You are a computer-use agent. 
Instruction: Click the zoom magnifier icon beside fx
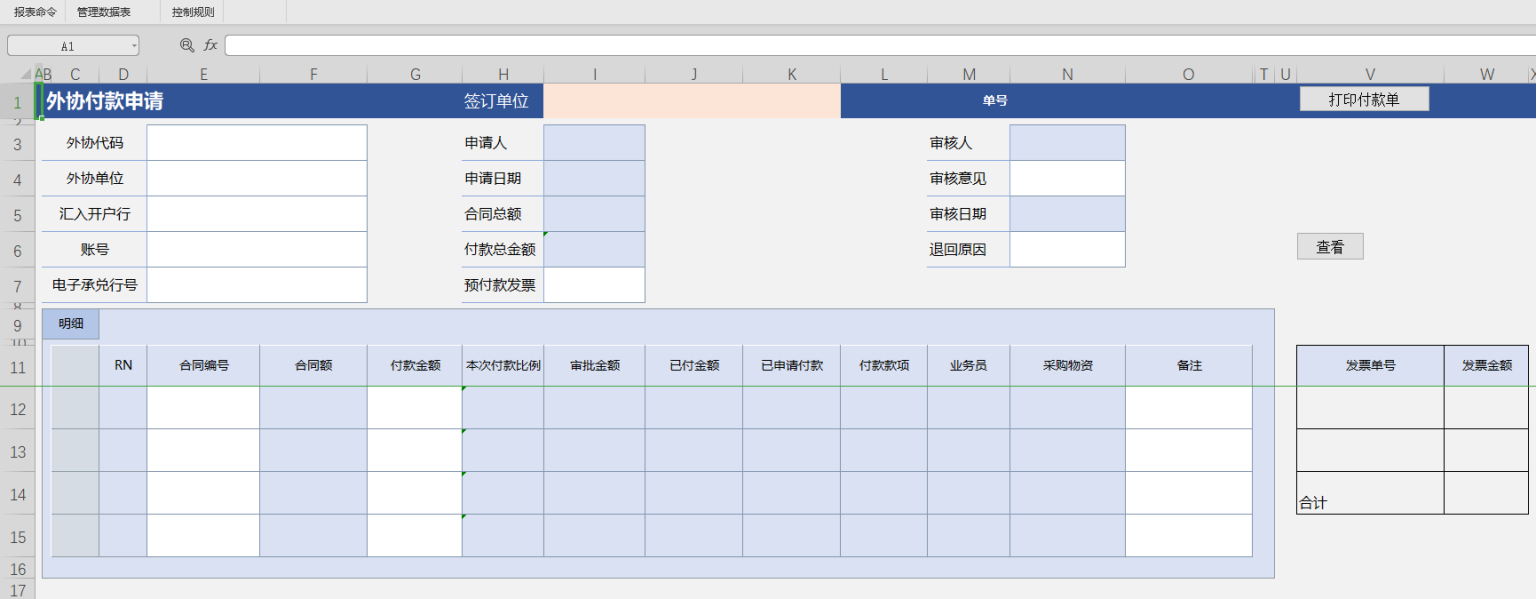(187, 45)
